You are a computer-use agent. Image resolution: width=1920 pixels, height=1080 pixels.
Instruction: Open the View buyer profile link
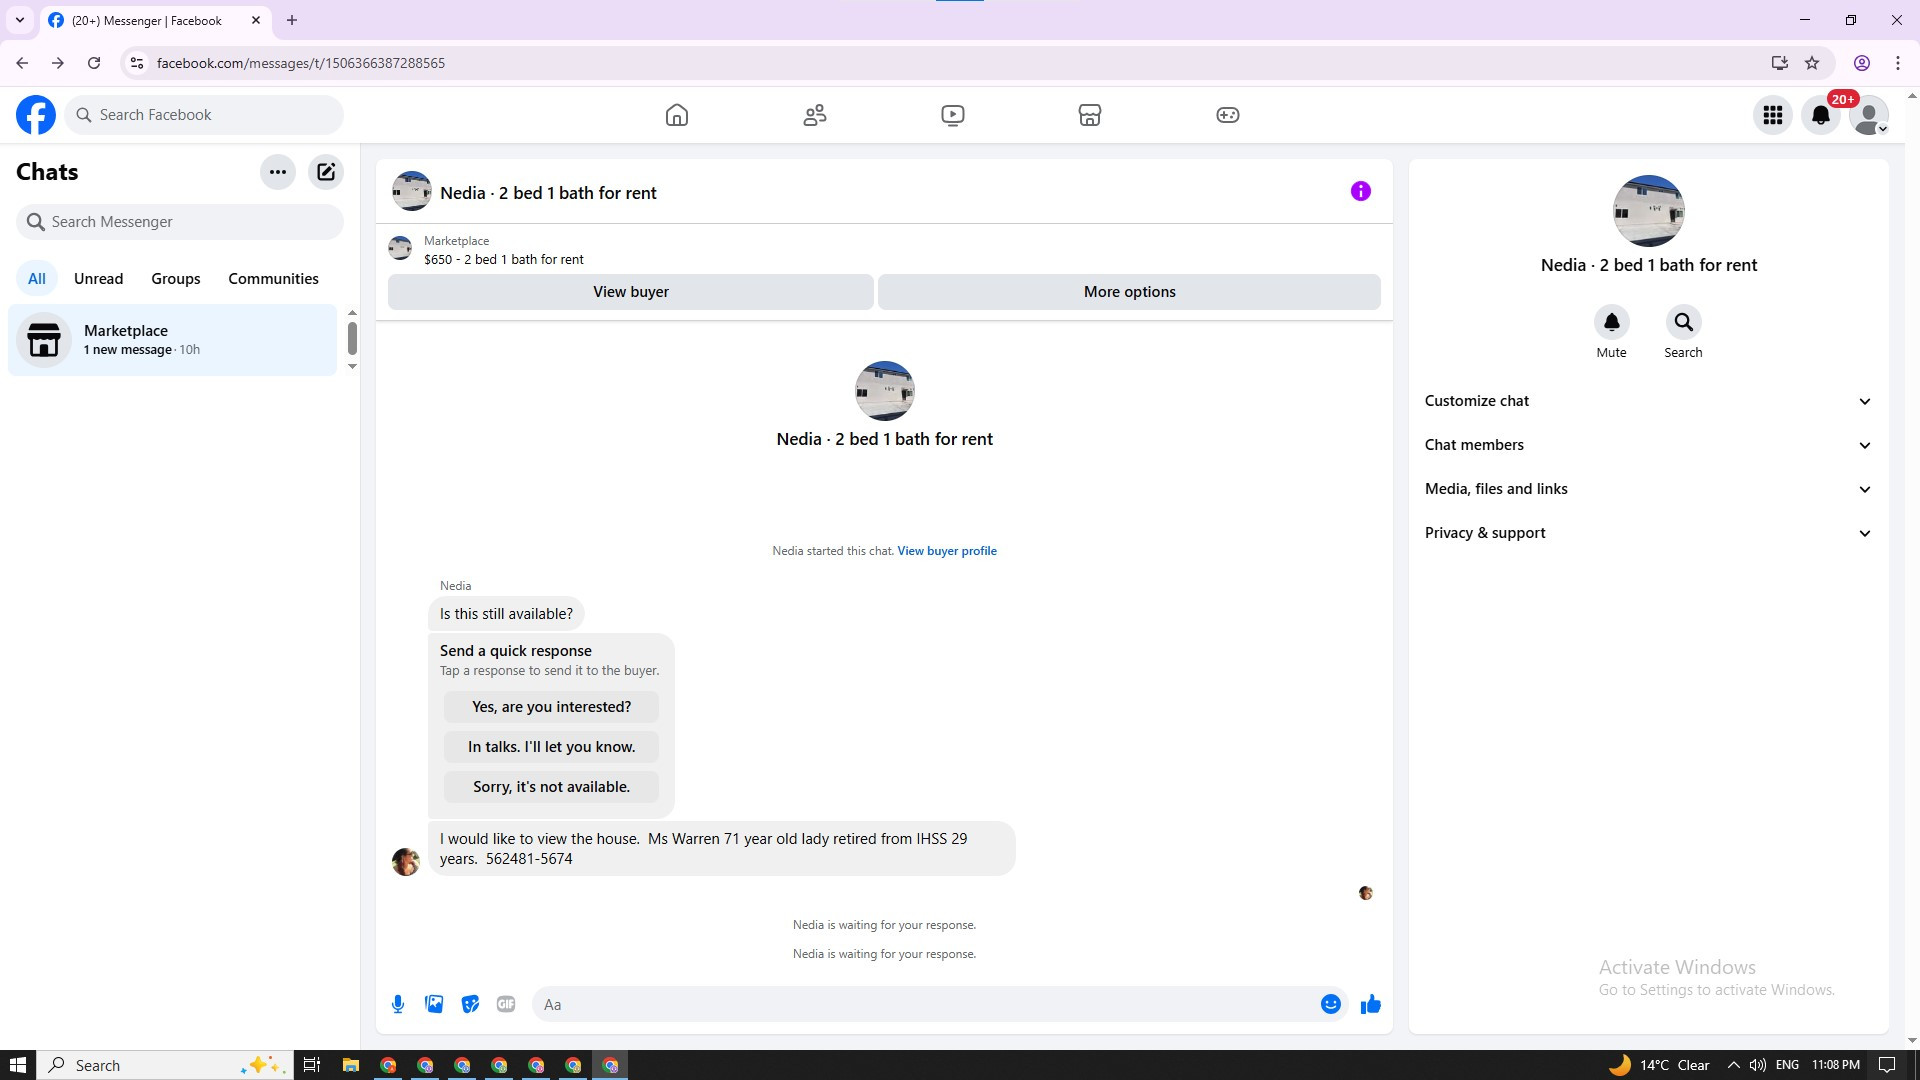[x=946, y=551]
